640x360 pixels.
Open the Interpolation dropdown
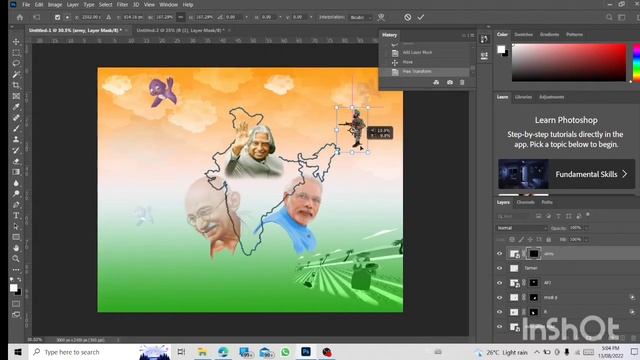point(361,18)
